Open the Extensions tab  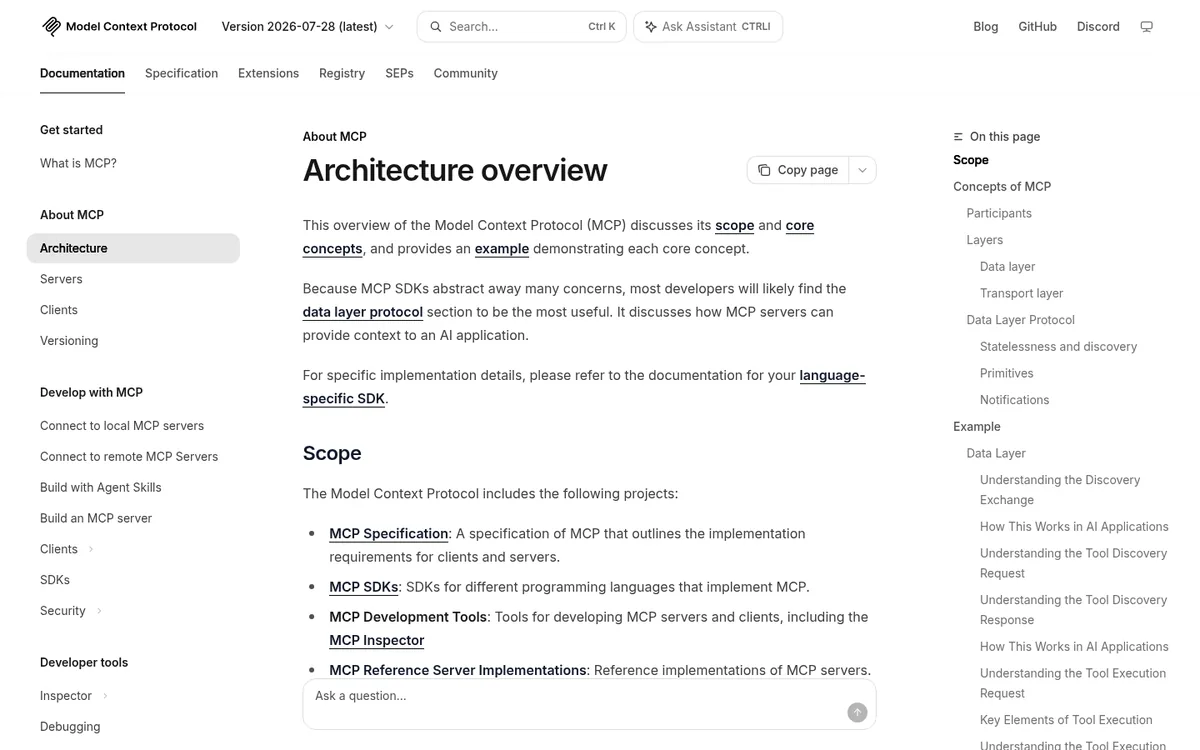[x=268, y=73]
